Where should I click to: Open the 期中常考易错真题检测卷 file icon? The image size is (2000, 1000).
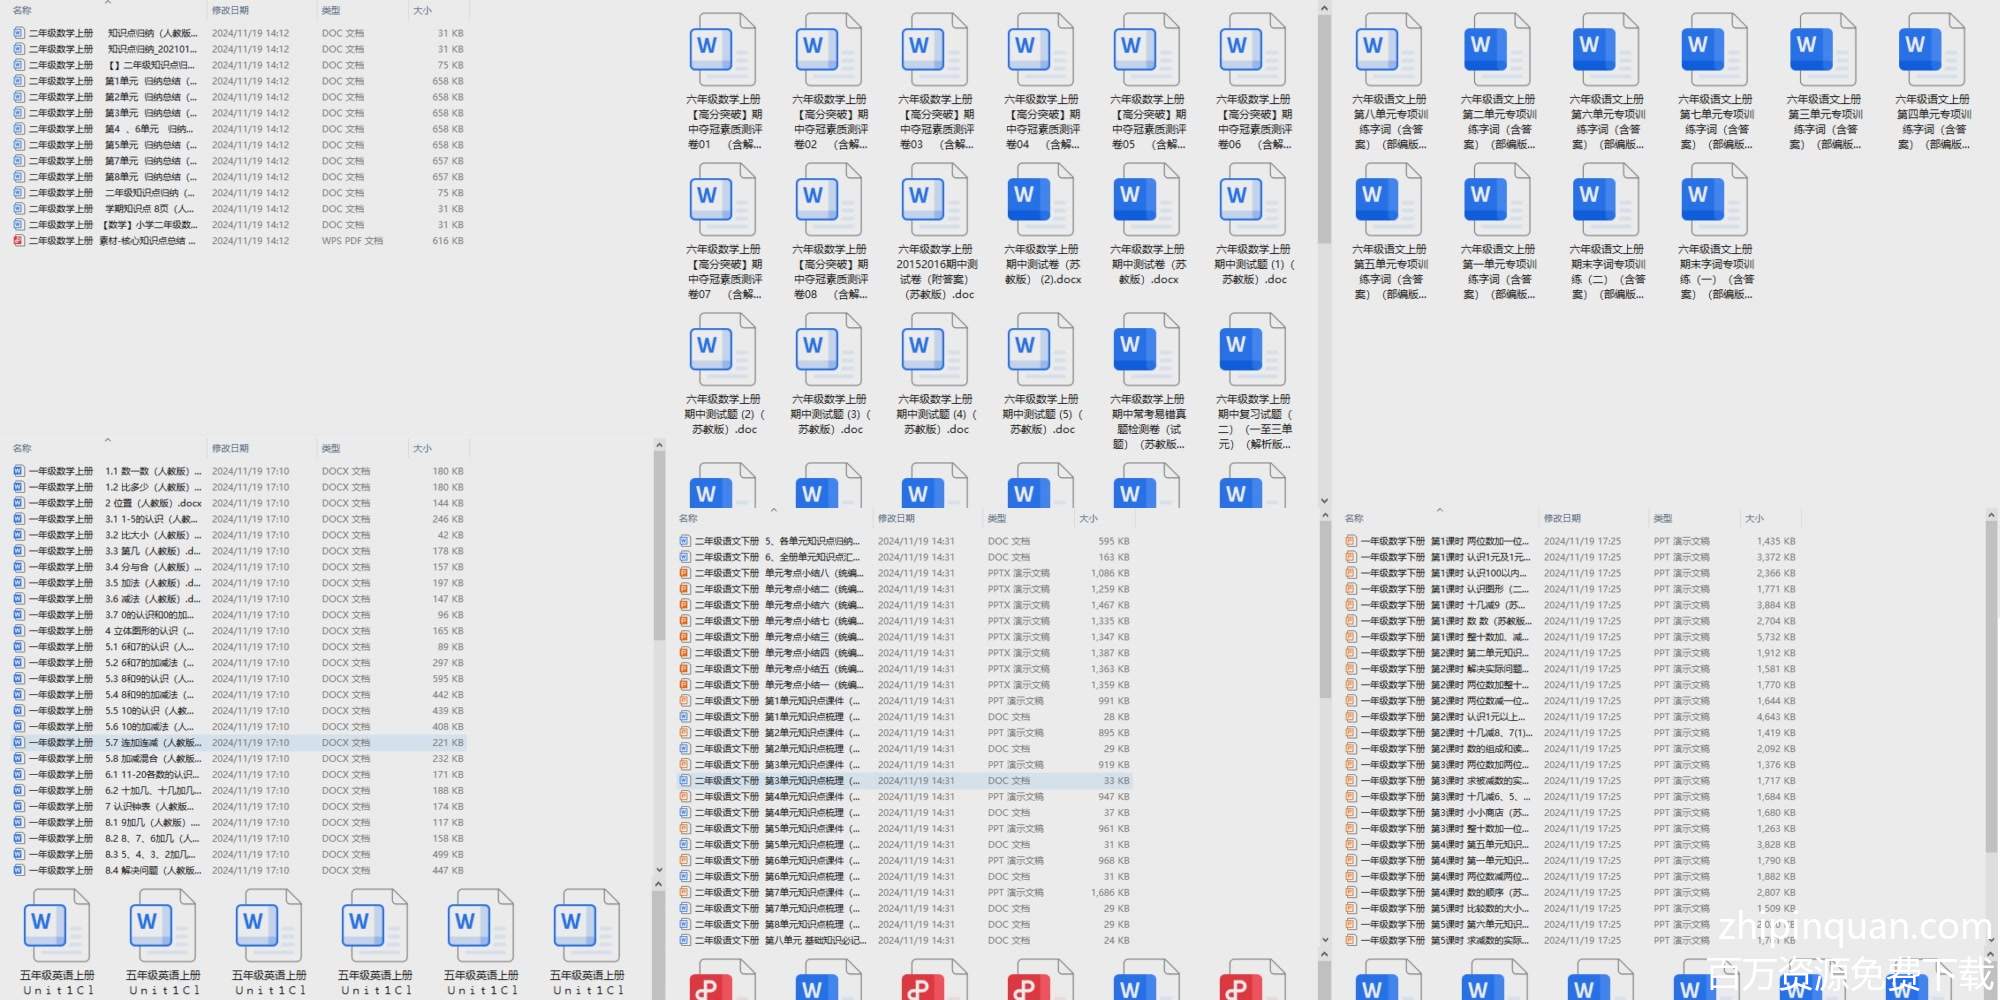[1146, 350]
